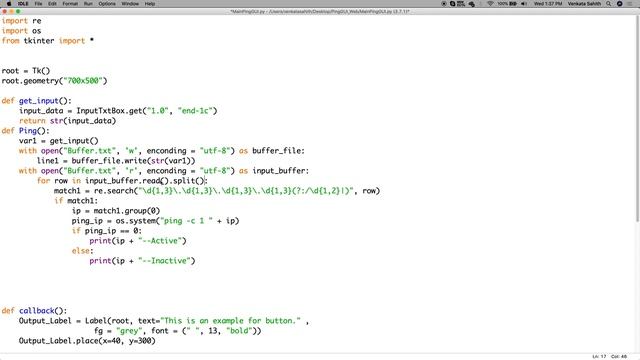Click the 'if ping_ip == 0:' line

pos(107,231)
